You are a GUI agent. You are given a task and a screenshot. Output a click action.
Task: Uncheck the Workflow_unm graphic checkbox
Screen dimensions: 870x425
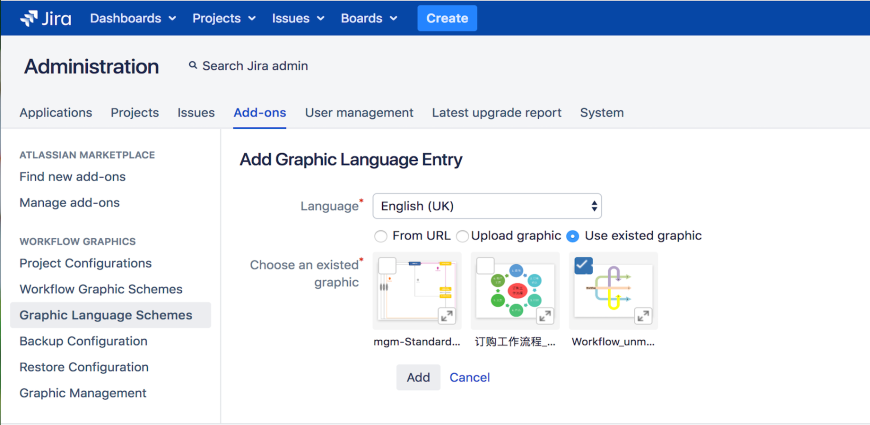click(583, 266)
